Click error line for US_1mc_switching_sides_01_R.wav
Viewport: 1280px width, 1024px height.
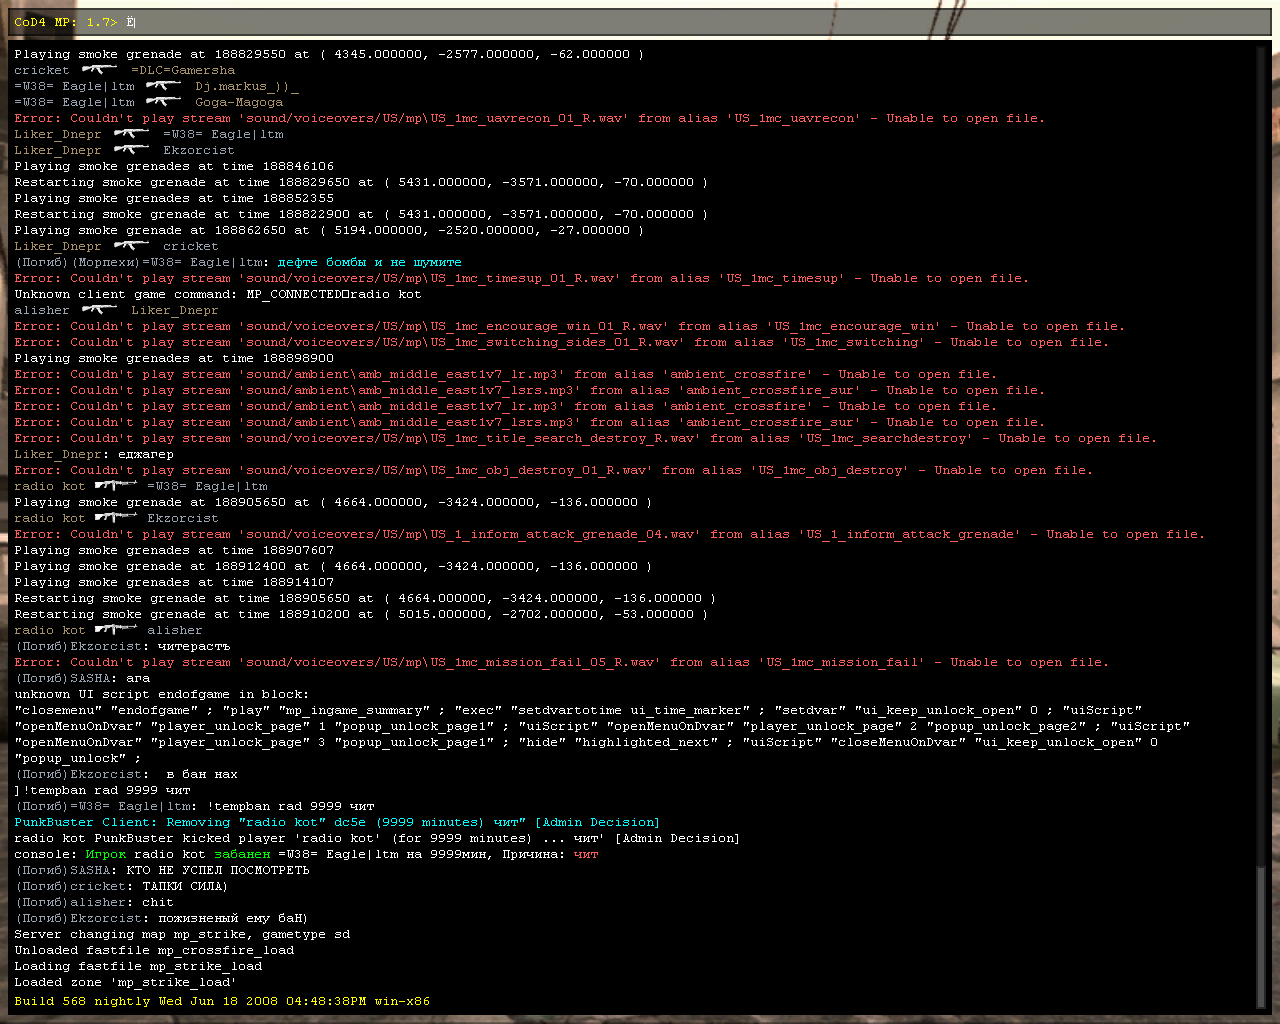[562, 342]
